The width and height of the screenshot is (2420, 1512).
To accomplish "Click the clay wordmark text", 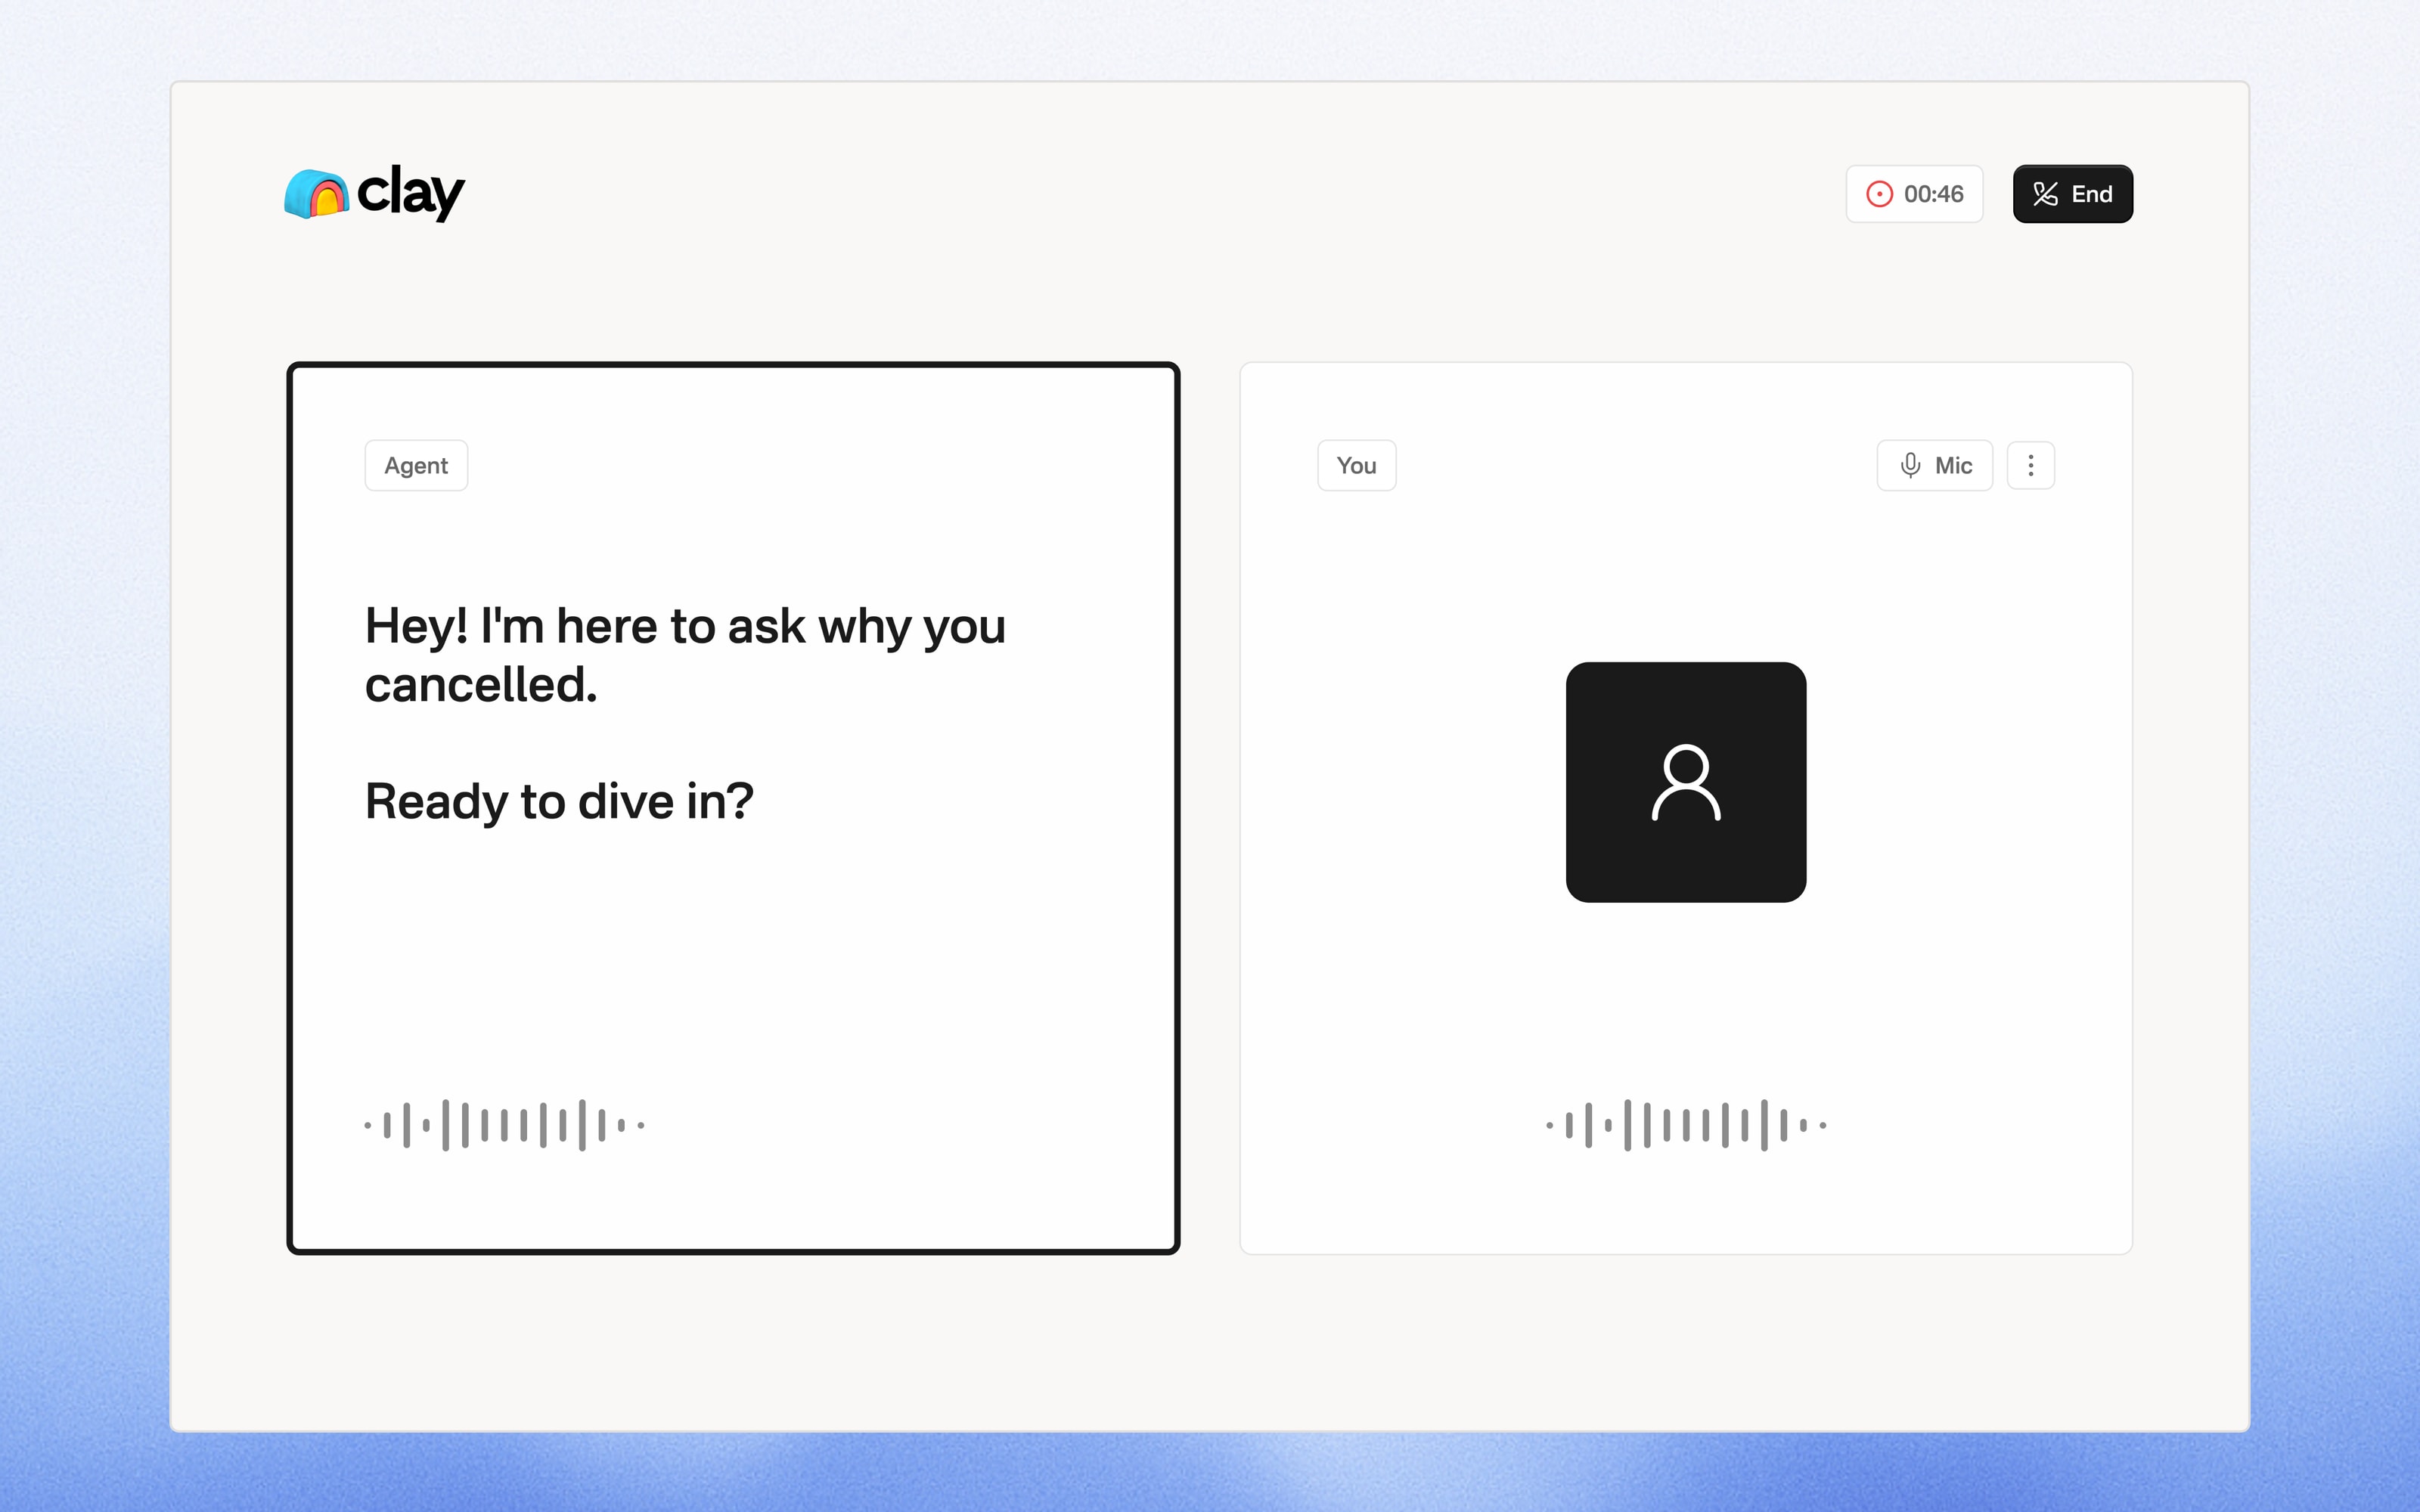I will tap(411, 192).
